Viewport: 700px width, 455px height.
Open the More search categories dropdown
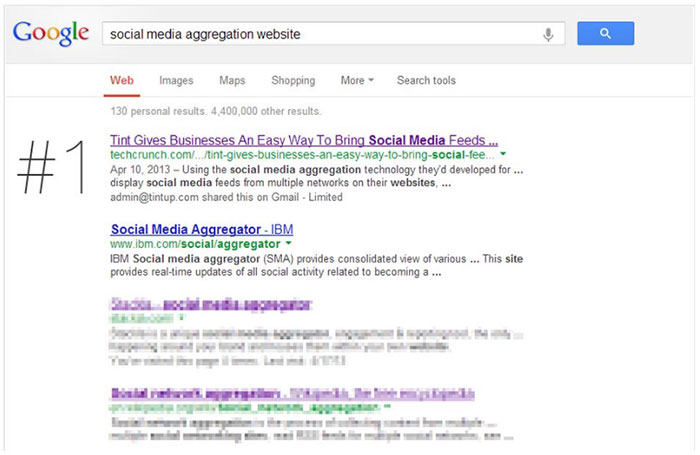click(357, 80)
